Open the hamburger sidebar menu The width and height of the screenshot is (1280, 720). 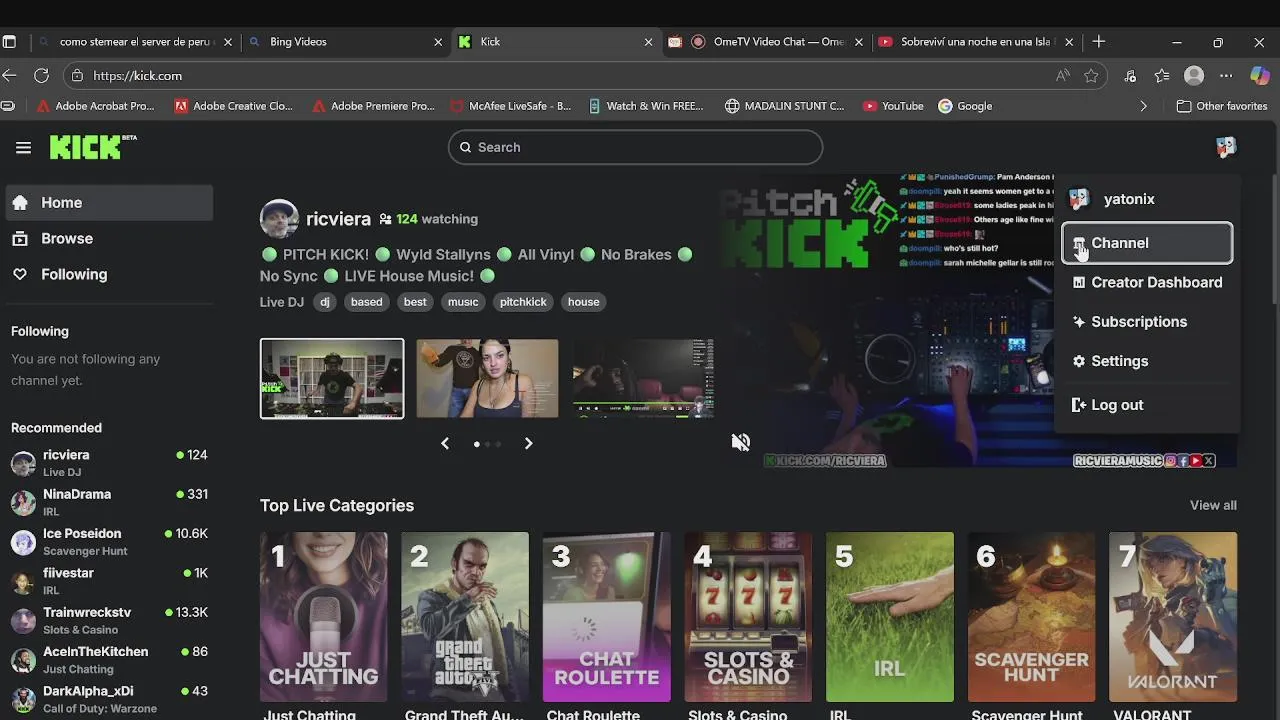point(23,148)
